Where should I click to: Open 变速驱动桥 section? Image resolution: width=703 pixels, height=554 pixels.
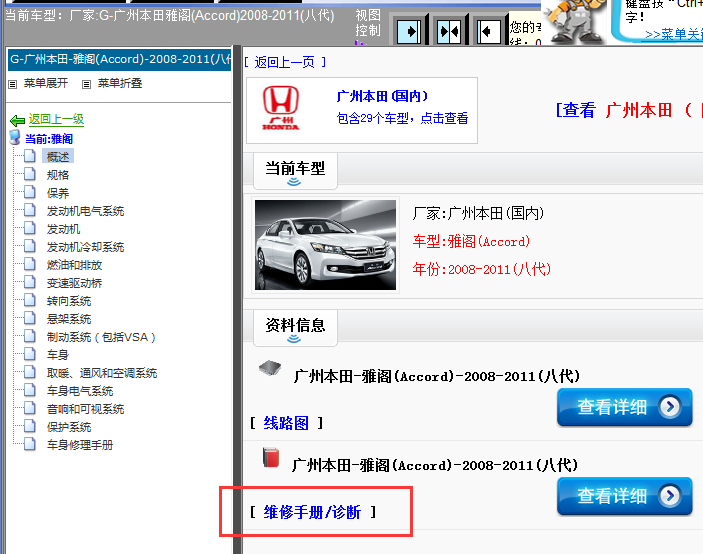74,283
